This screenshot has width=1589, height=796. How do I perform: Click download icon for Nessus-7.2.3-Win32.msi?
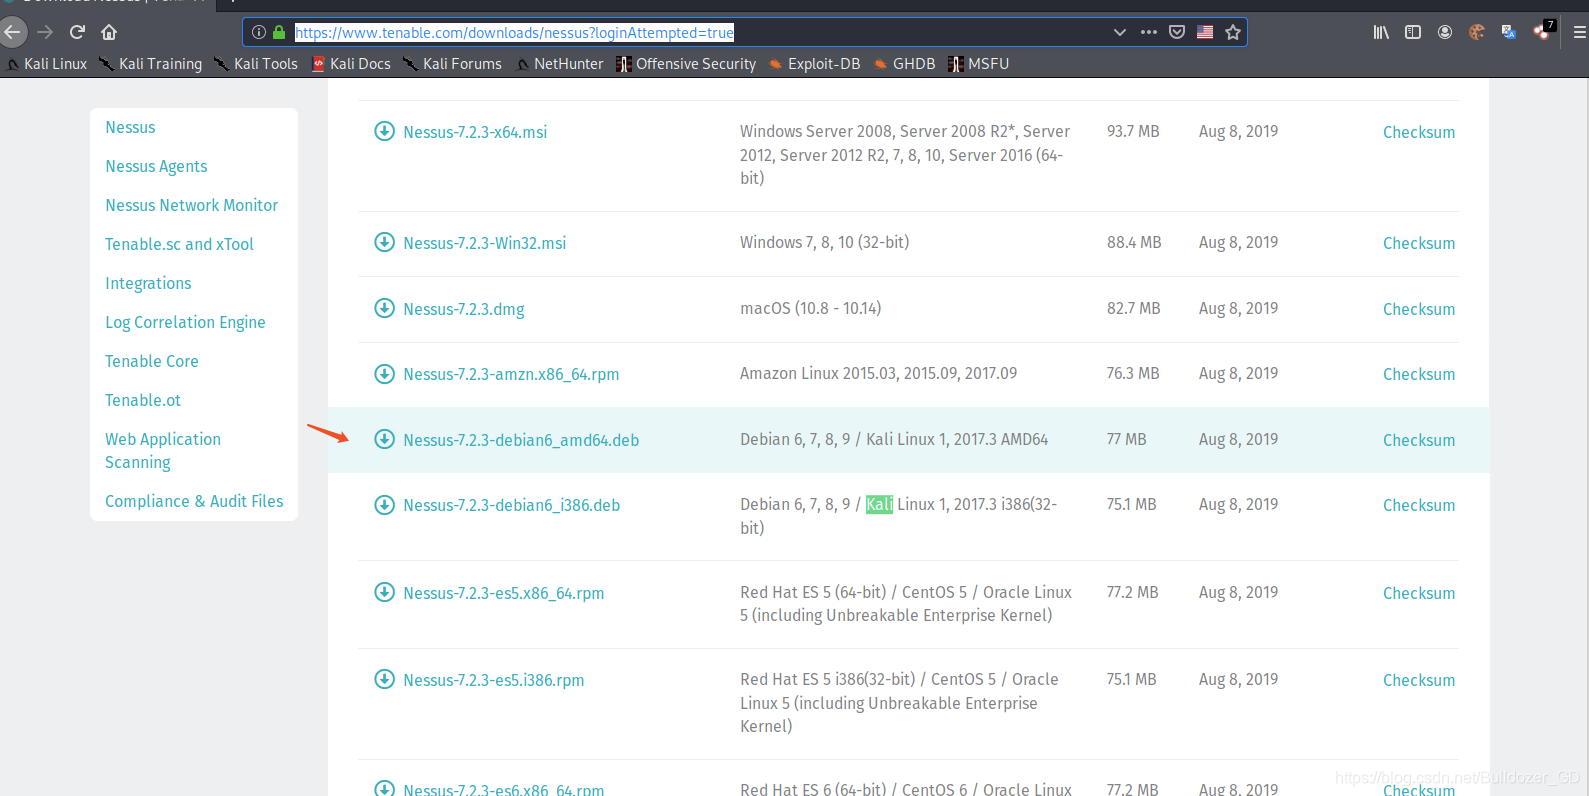(x=384, y=242)
